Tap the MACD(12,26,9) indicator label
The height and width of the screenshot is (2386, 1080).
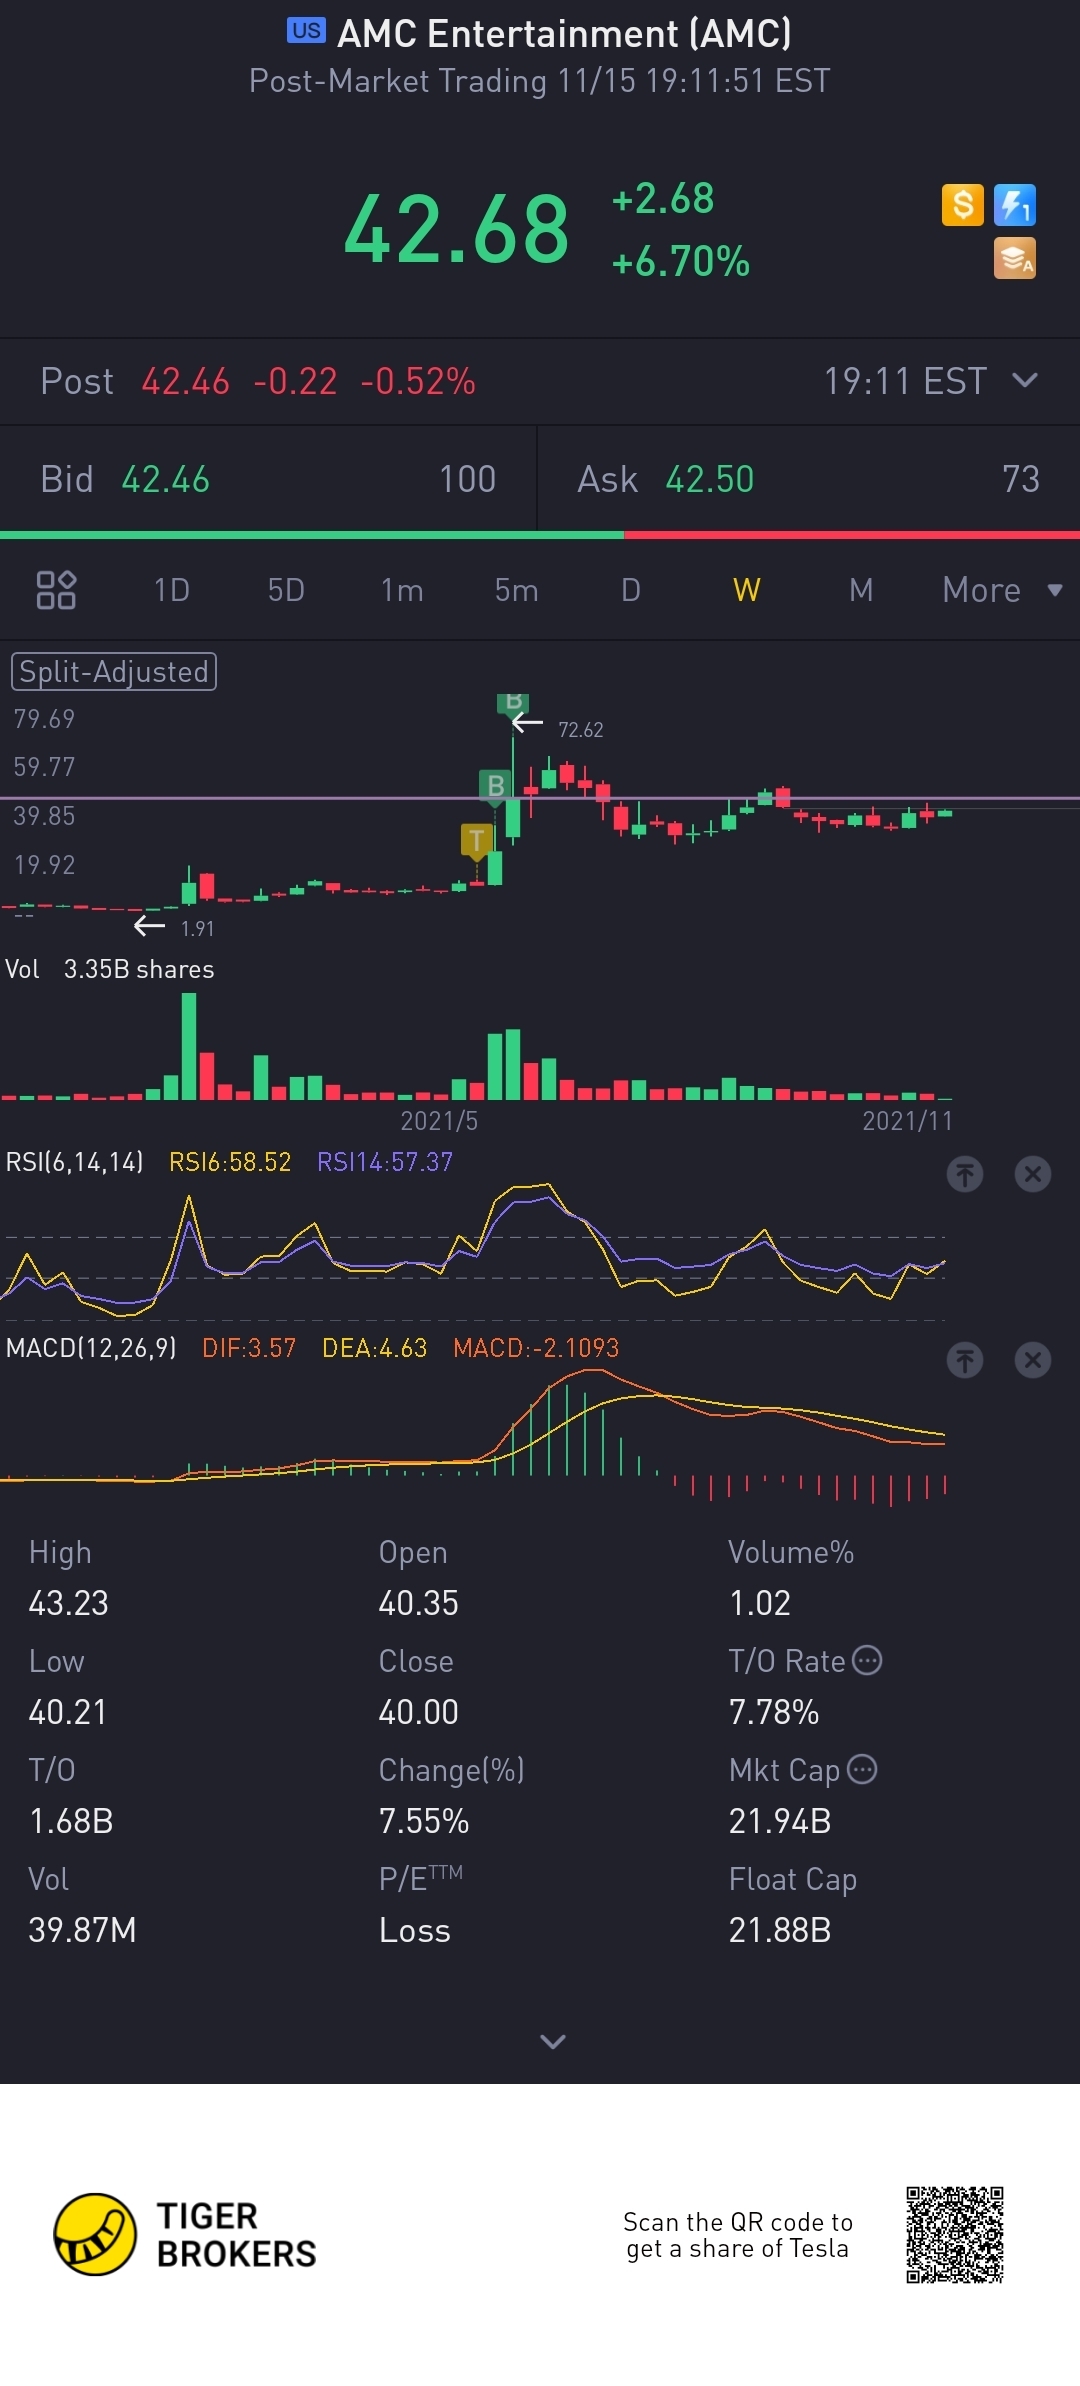(91, 1348)
